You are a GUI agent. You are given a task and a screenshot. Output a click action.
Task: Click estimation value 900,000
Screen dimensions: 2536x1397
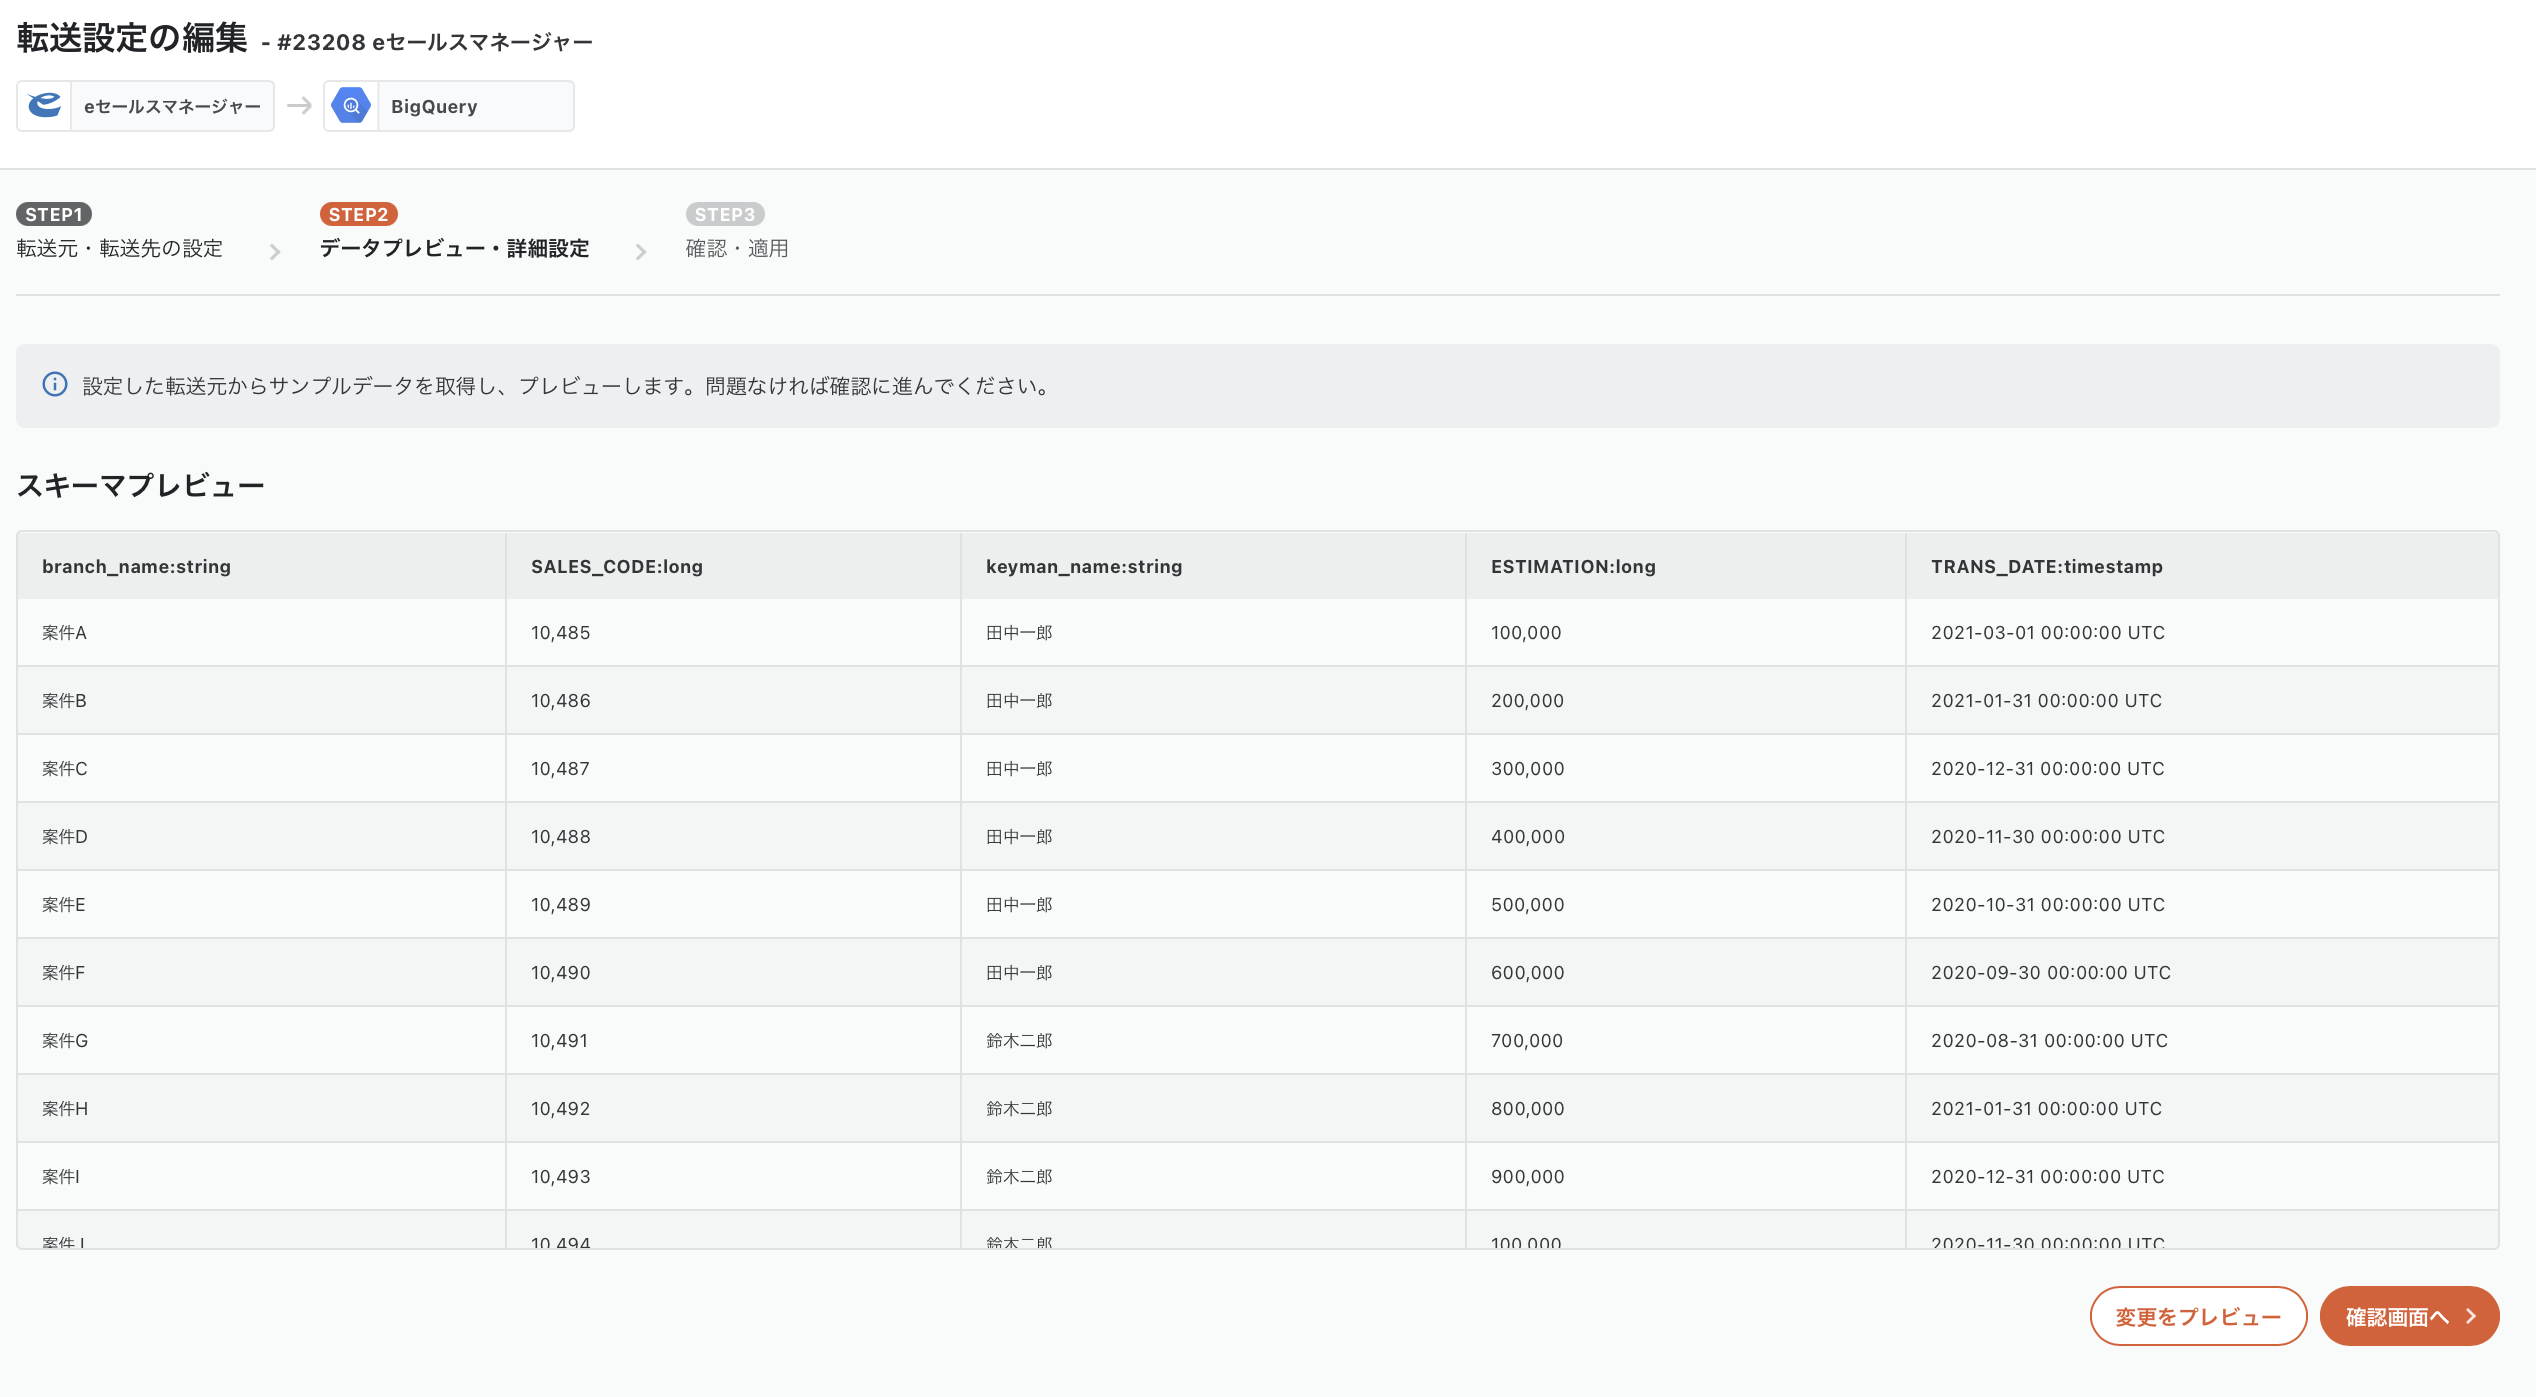pos(1527,1176)
